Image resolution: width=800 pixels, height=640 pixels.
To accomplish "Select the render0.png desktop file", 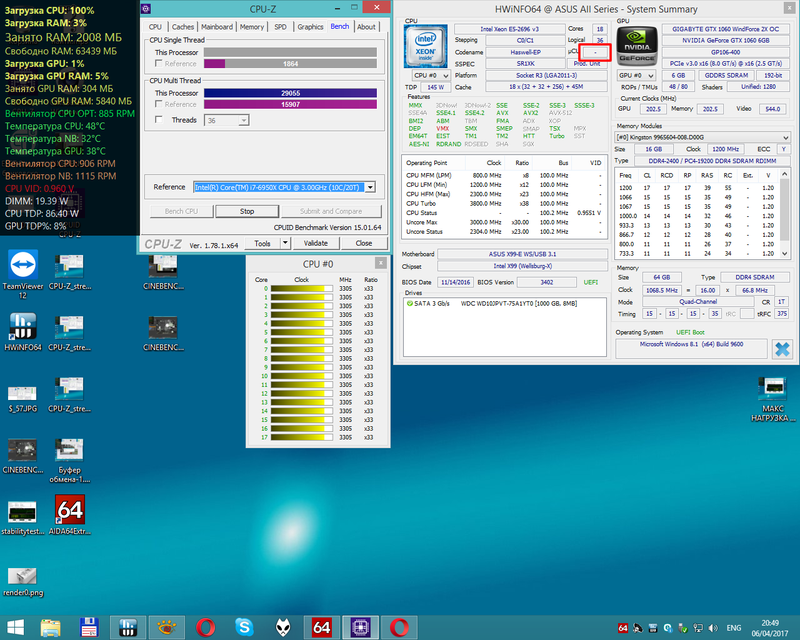I will pos(23,581).
